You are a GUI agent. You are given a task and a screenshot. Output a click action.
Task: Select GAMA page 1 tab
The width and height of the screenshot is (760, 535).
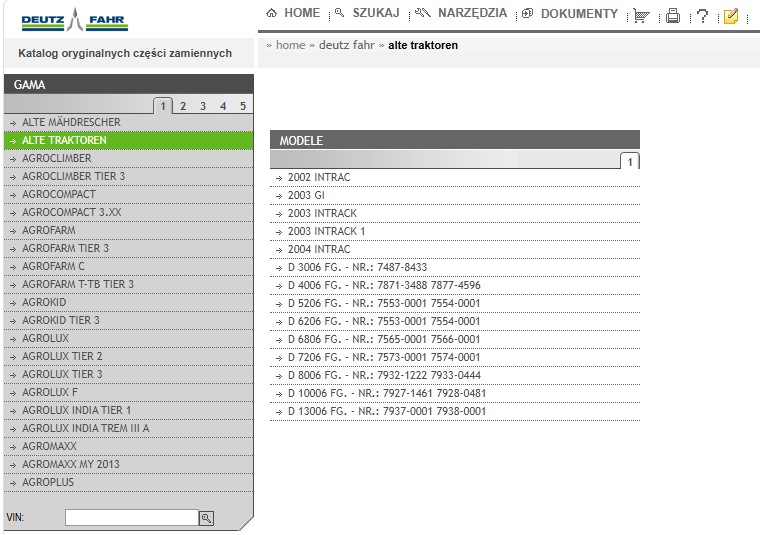point(163,106)
